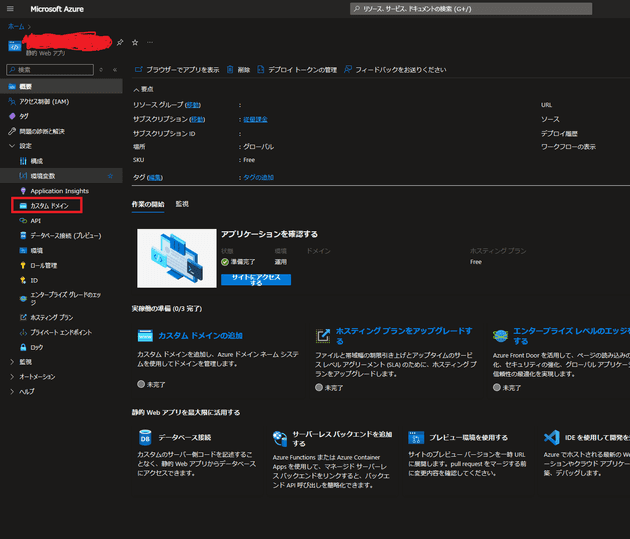This screenshot has height=539, width=630.
Task: Open ロール管理 in the sidebar
Action: click(44, 265)
